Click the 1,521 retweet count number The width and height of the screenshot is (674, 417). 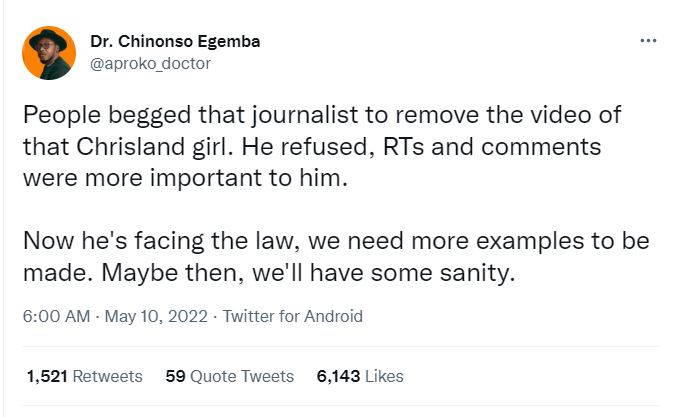pos(46,377)
